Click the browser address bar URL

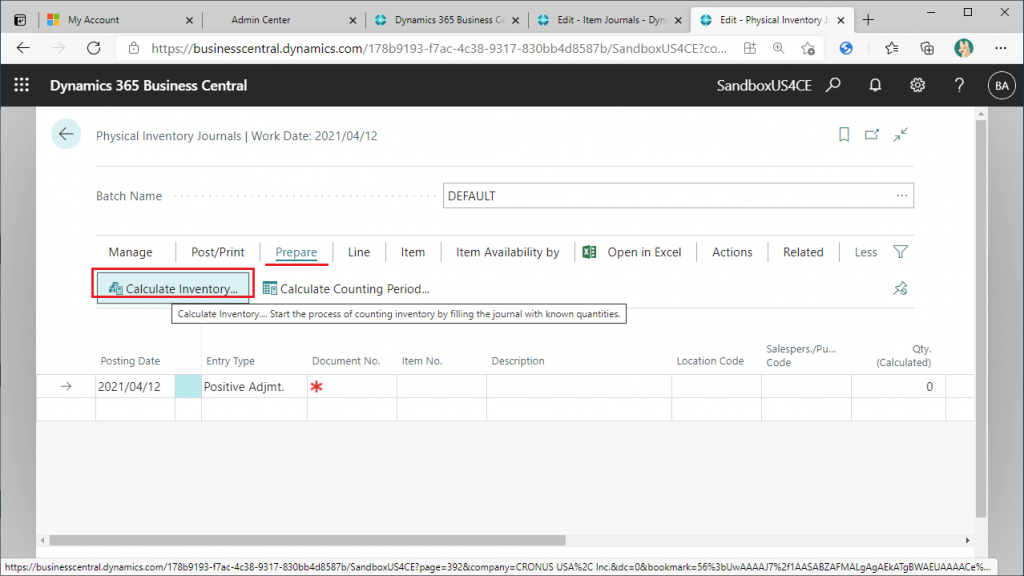tap(438, 48)
